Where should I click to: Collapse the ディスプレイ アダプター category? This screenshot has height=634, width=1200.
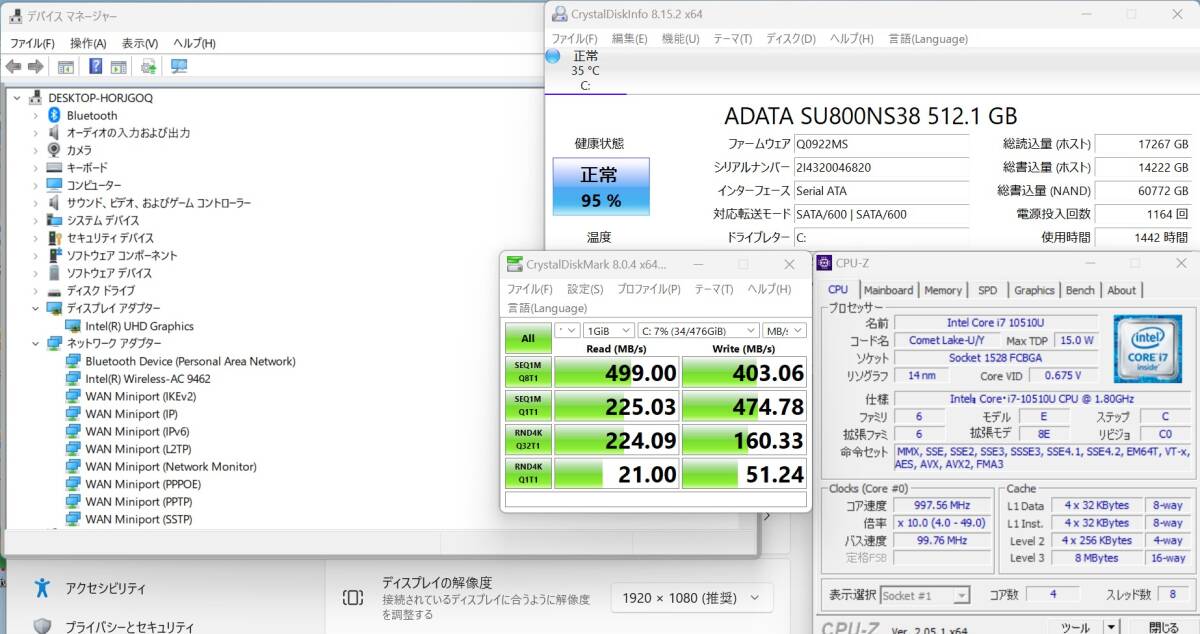[35, 308]
